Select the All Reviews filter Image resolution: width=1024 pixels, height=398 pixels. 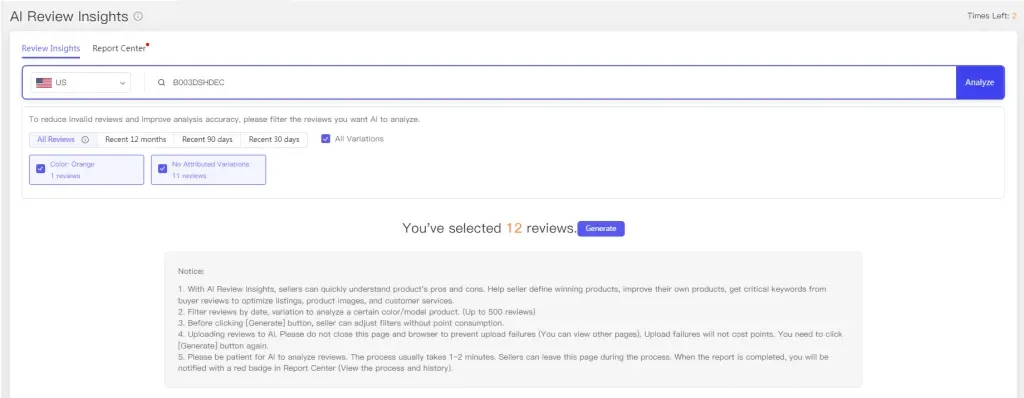click(63, 139)
